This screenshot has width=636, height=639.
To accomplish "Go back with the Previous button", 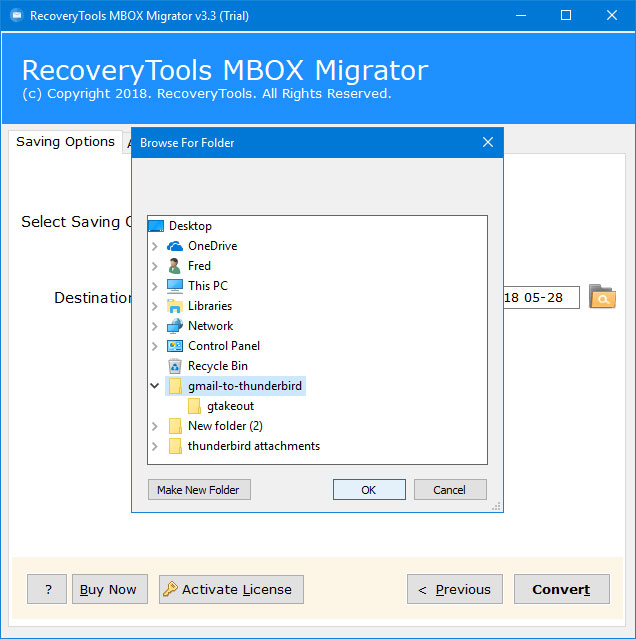I will (x=455, y=589).
